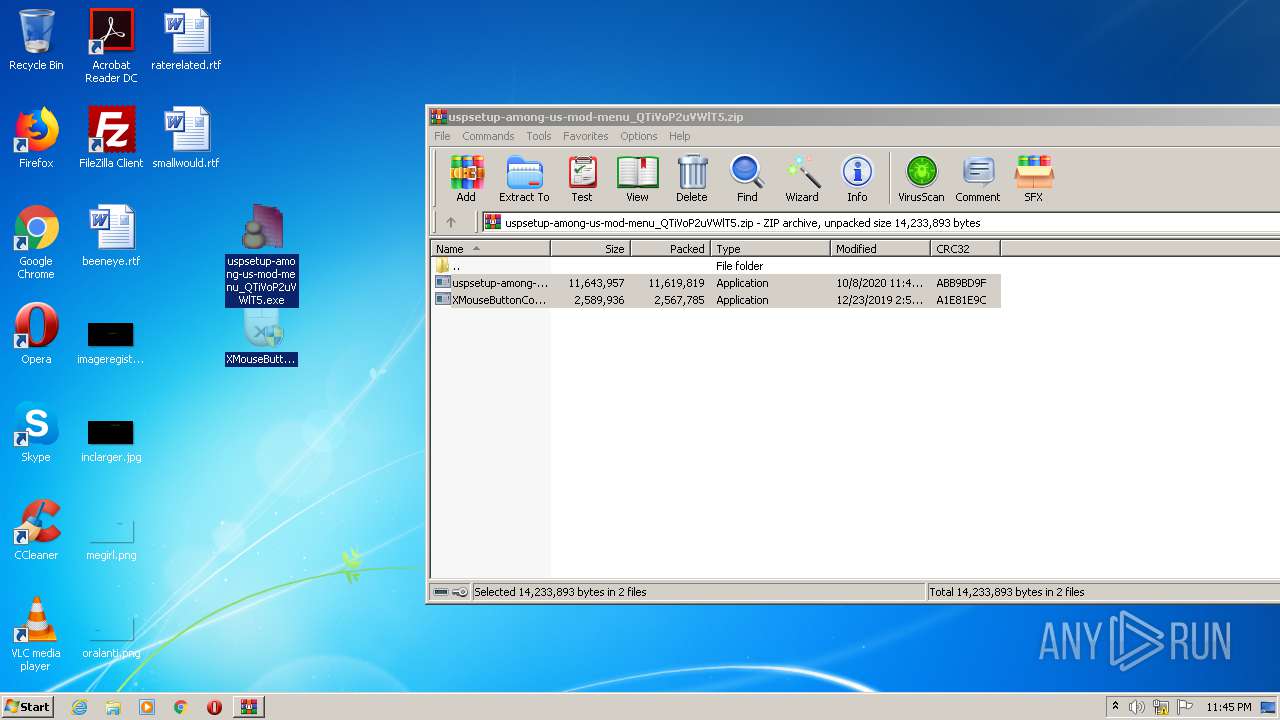Select Acrobat Reader DC desktop icon

pyautogui.click(x=111, y=46)
